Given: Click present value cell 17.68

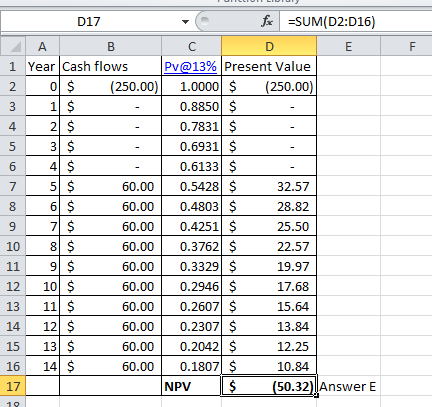Looking at the screenshot, I should [269, 286].
